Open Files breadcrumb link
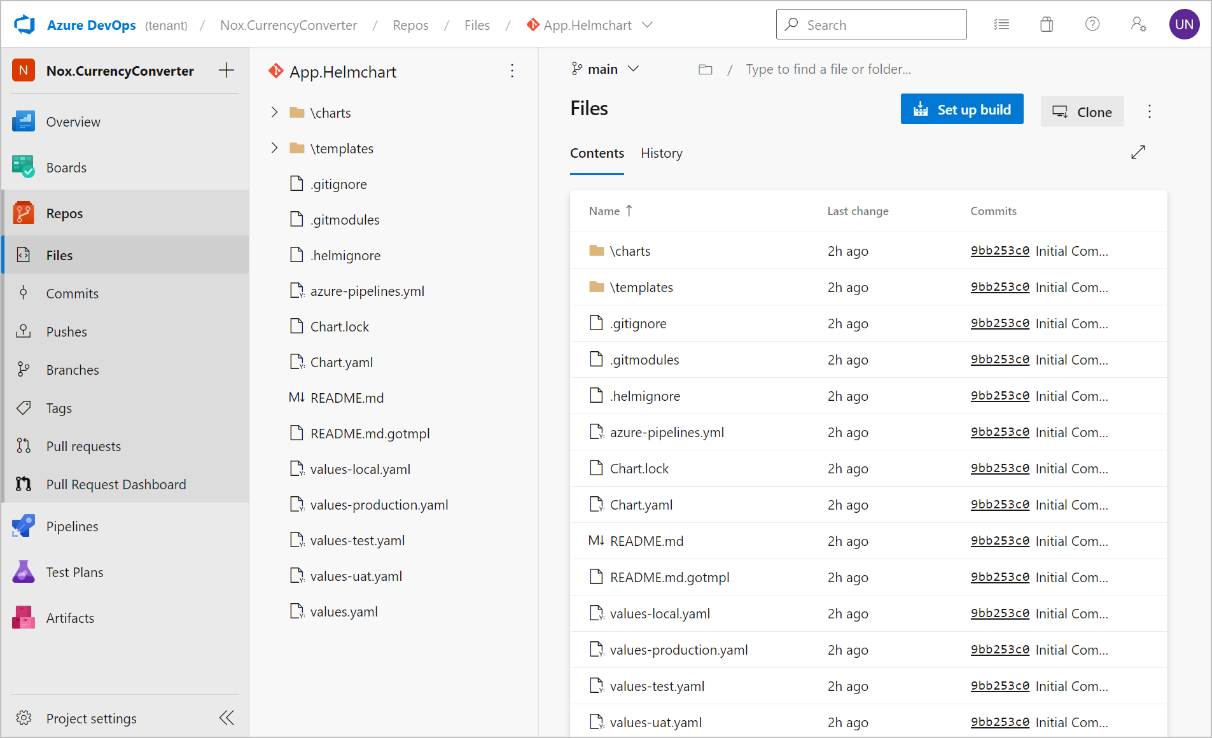Viewport: 1212px width, 738px height. pyautogui.click(x=477, y=25)
